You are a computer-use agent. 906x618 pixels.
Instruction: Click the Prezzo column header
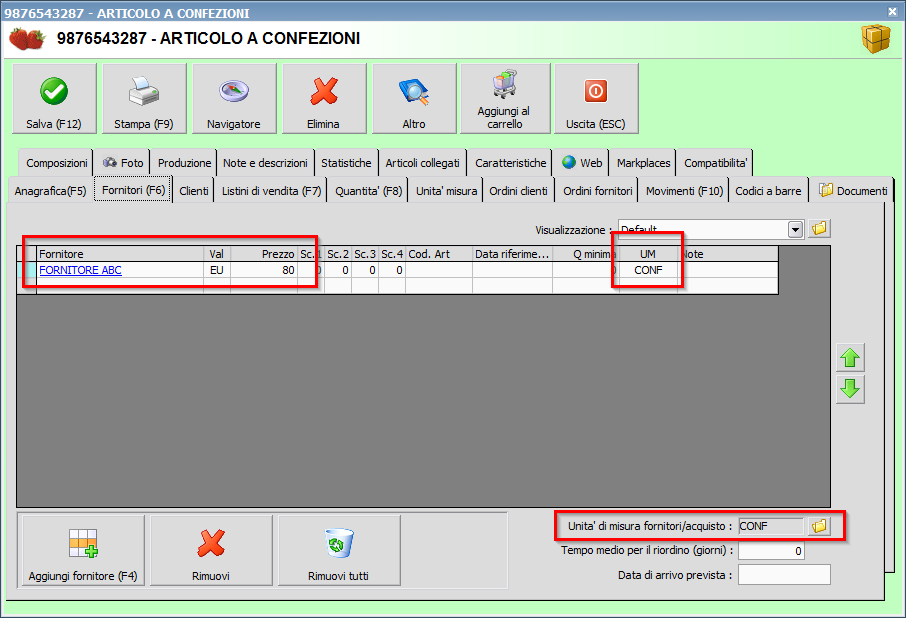(263, 254)
